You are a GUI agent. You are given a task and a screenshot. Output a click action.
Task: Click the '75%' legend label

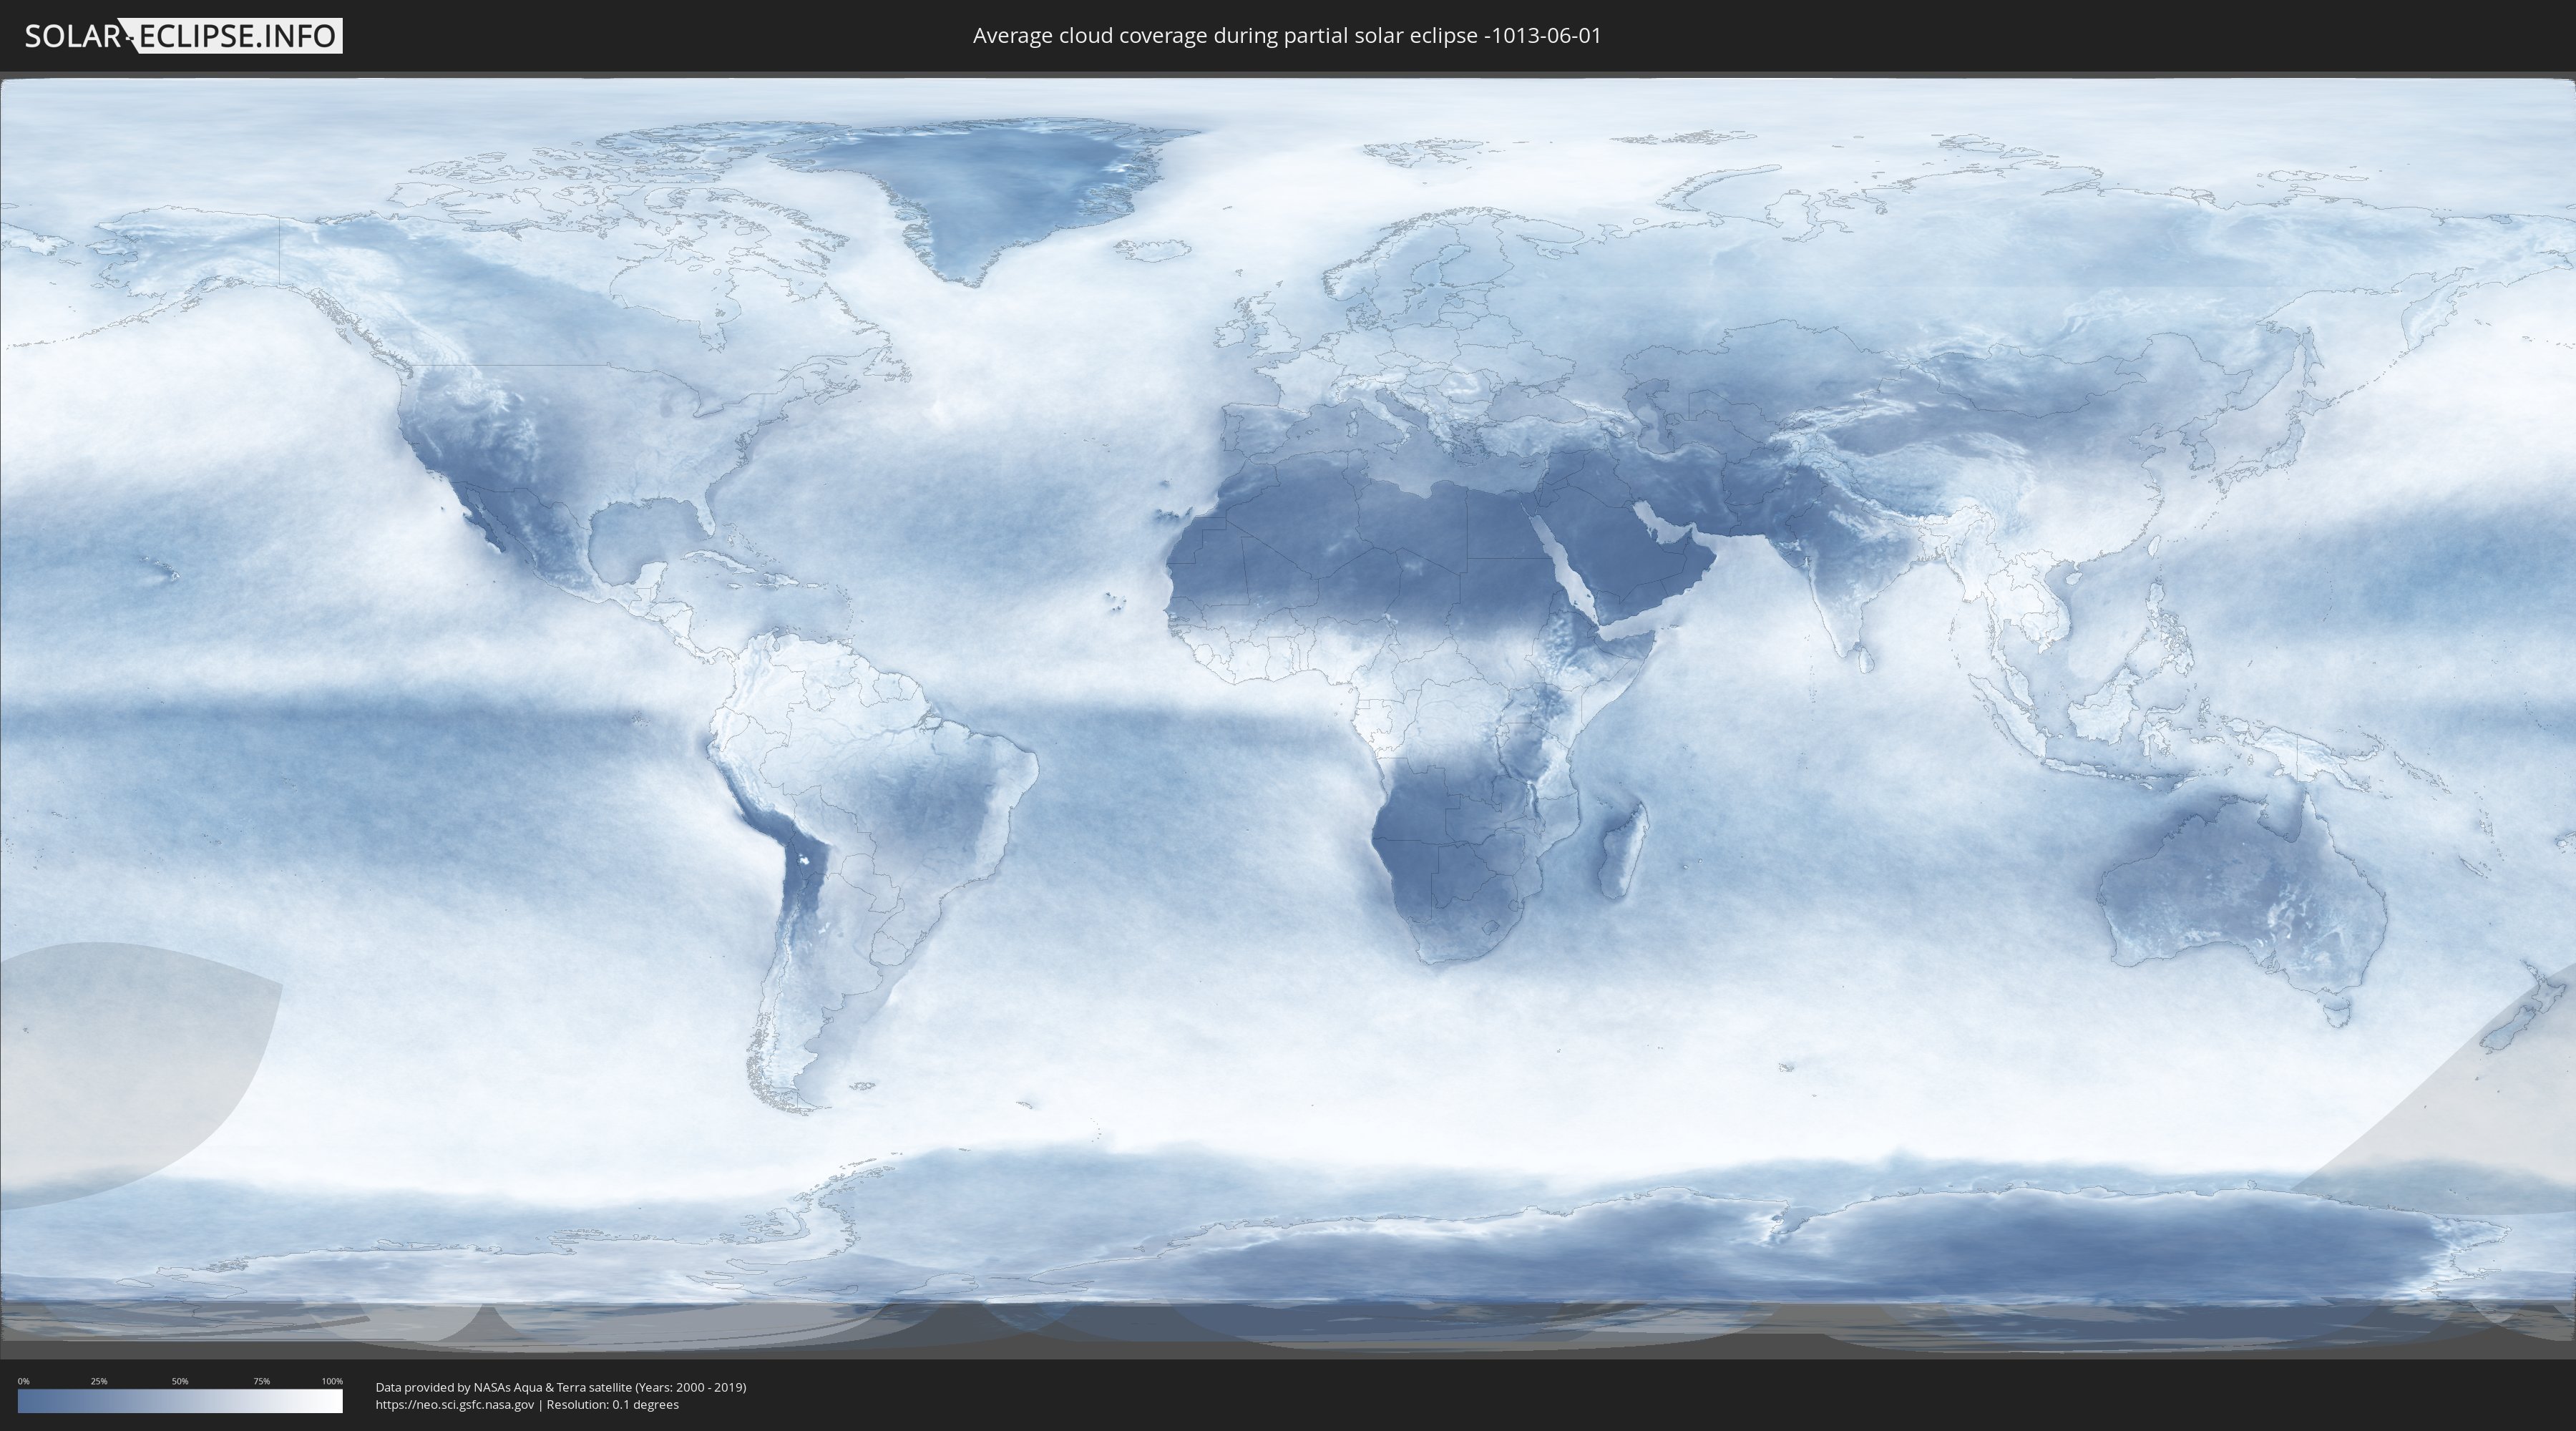[x=261, y=1381]
